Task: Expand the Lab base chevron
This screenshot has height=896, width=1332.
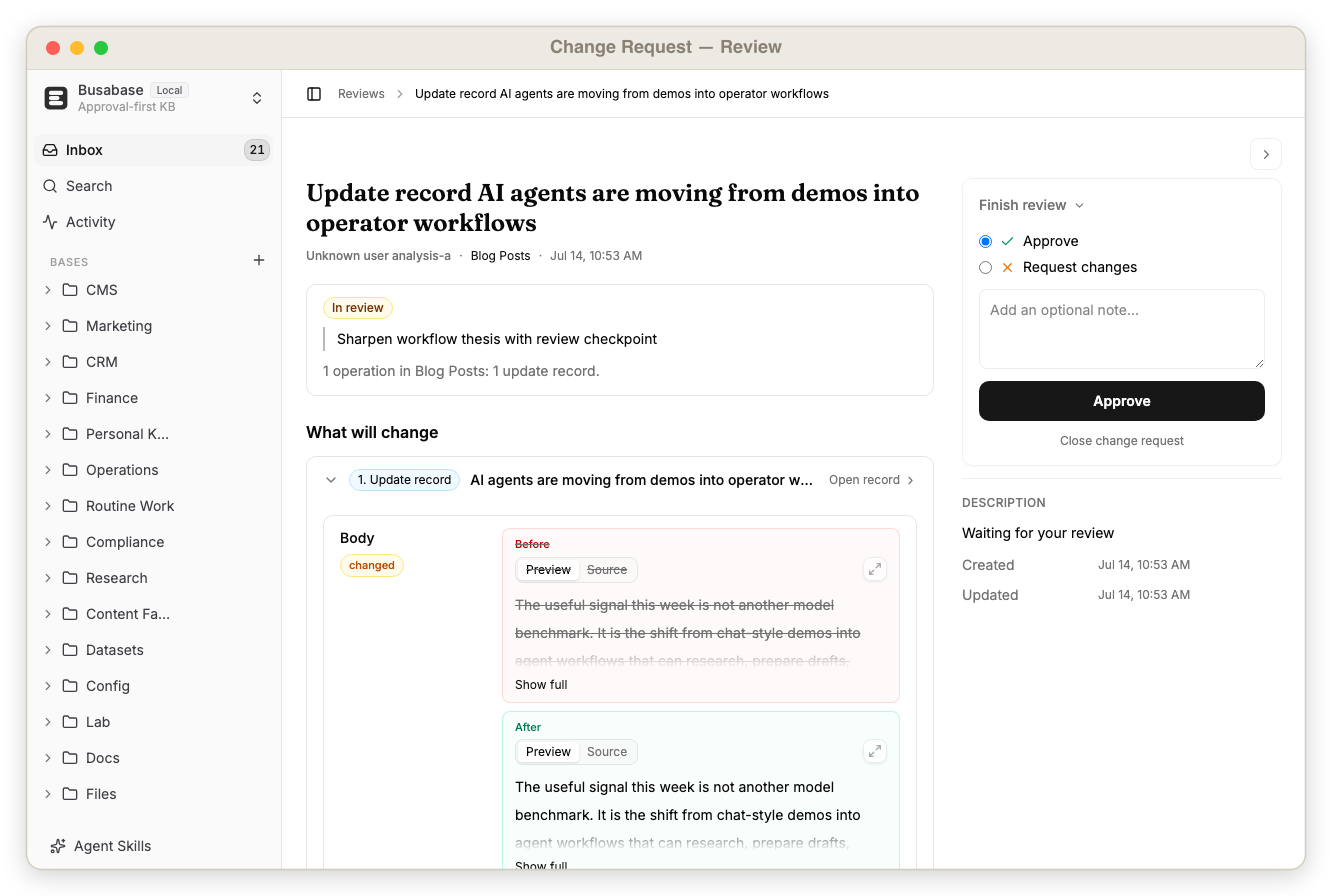Action: [x=48, y=722]
